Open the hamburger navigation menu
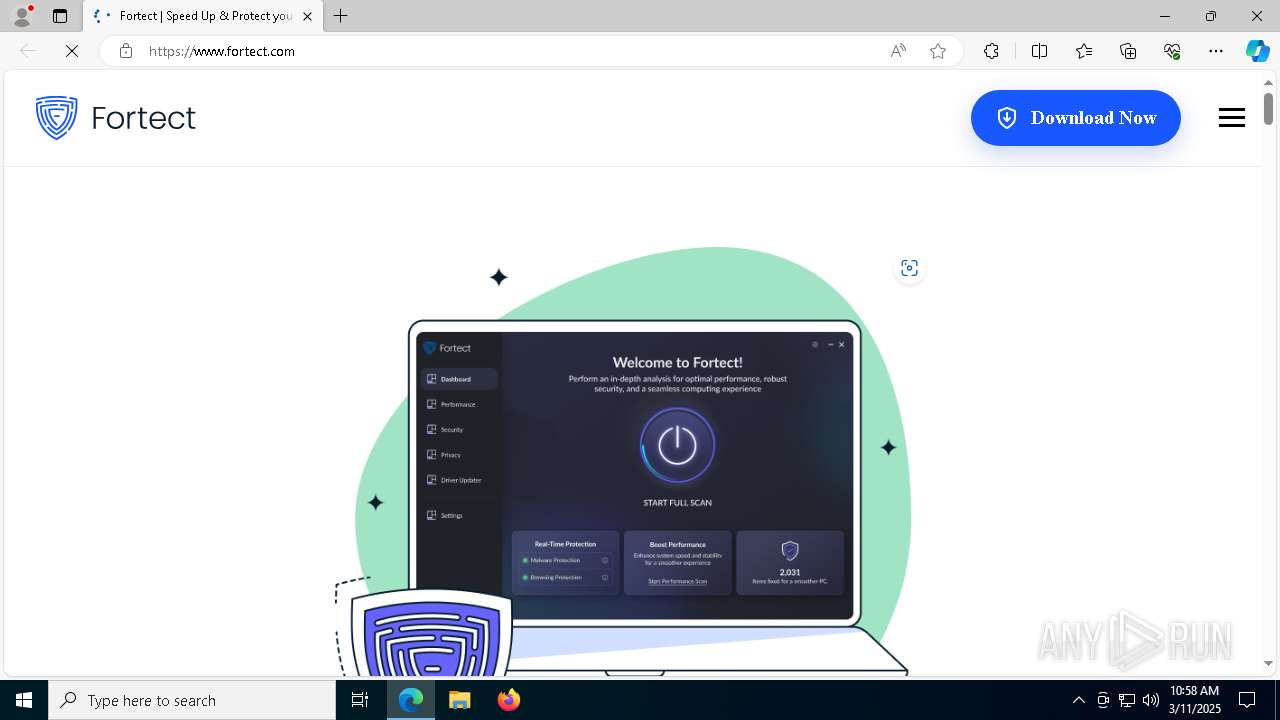Image resolution: width=1280 pixels, height=720 pixels. pyautogui.click(x=1232, y=118)
